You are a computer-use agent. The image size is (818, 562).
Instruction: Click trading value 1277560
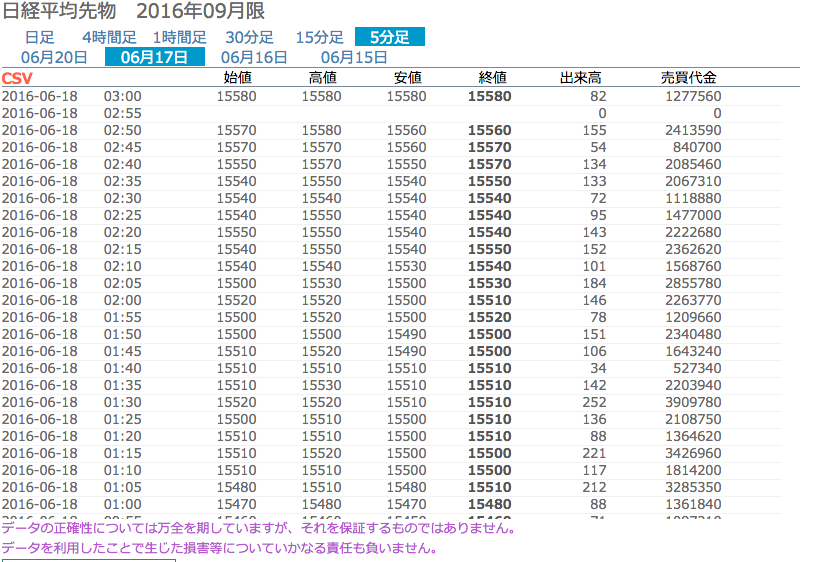pyautogui.click(x=693, y=97)
